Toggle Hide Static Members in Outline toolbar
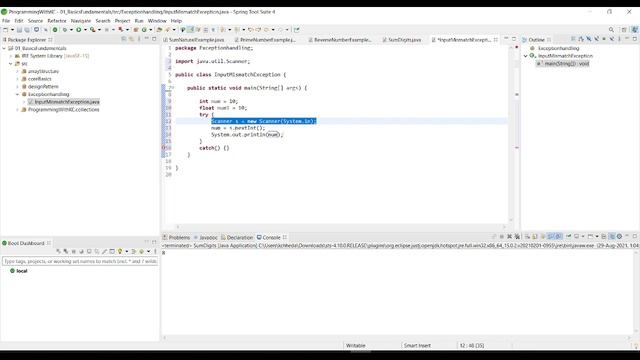 (596, 39)
